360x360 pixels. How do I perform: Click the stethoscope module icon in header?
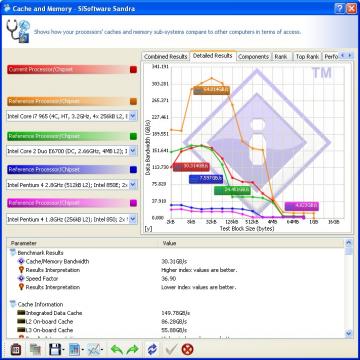(18, 31)
